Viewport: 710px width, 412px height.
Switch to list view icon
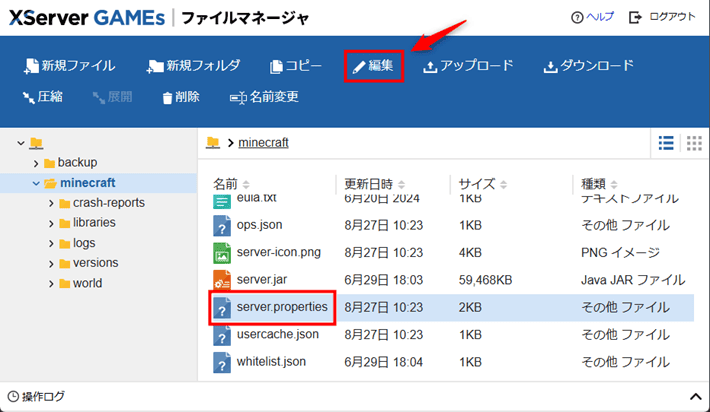[x=666, y=143]
